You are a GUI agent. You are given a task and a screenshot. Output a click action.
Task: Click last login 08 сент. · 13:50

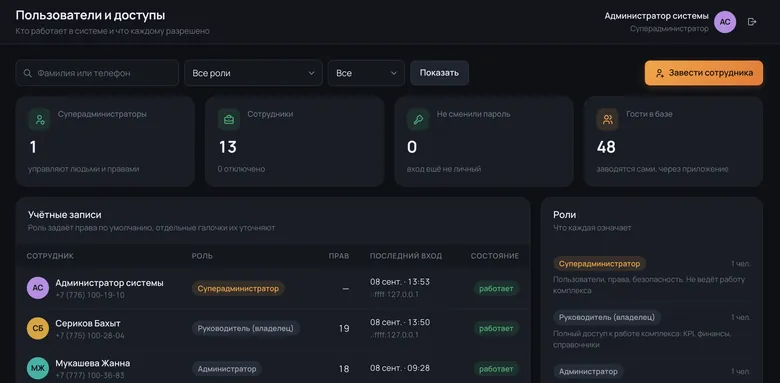[400, 322]
